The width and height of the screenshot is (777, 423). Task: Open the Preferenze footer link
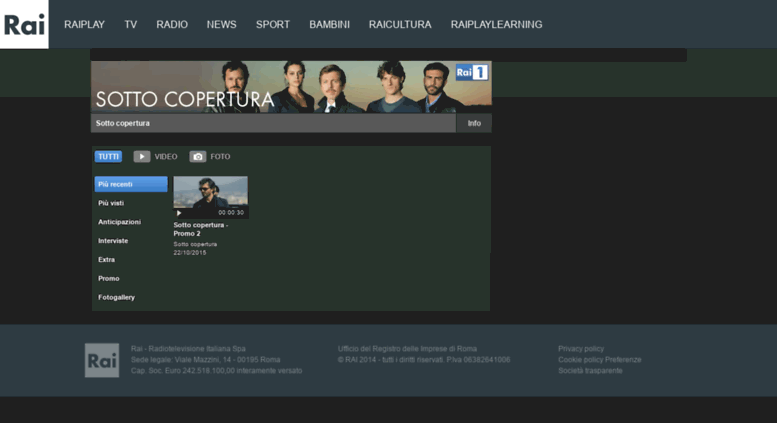(623, 360)
